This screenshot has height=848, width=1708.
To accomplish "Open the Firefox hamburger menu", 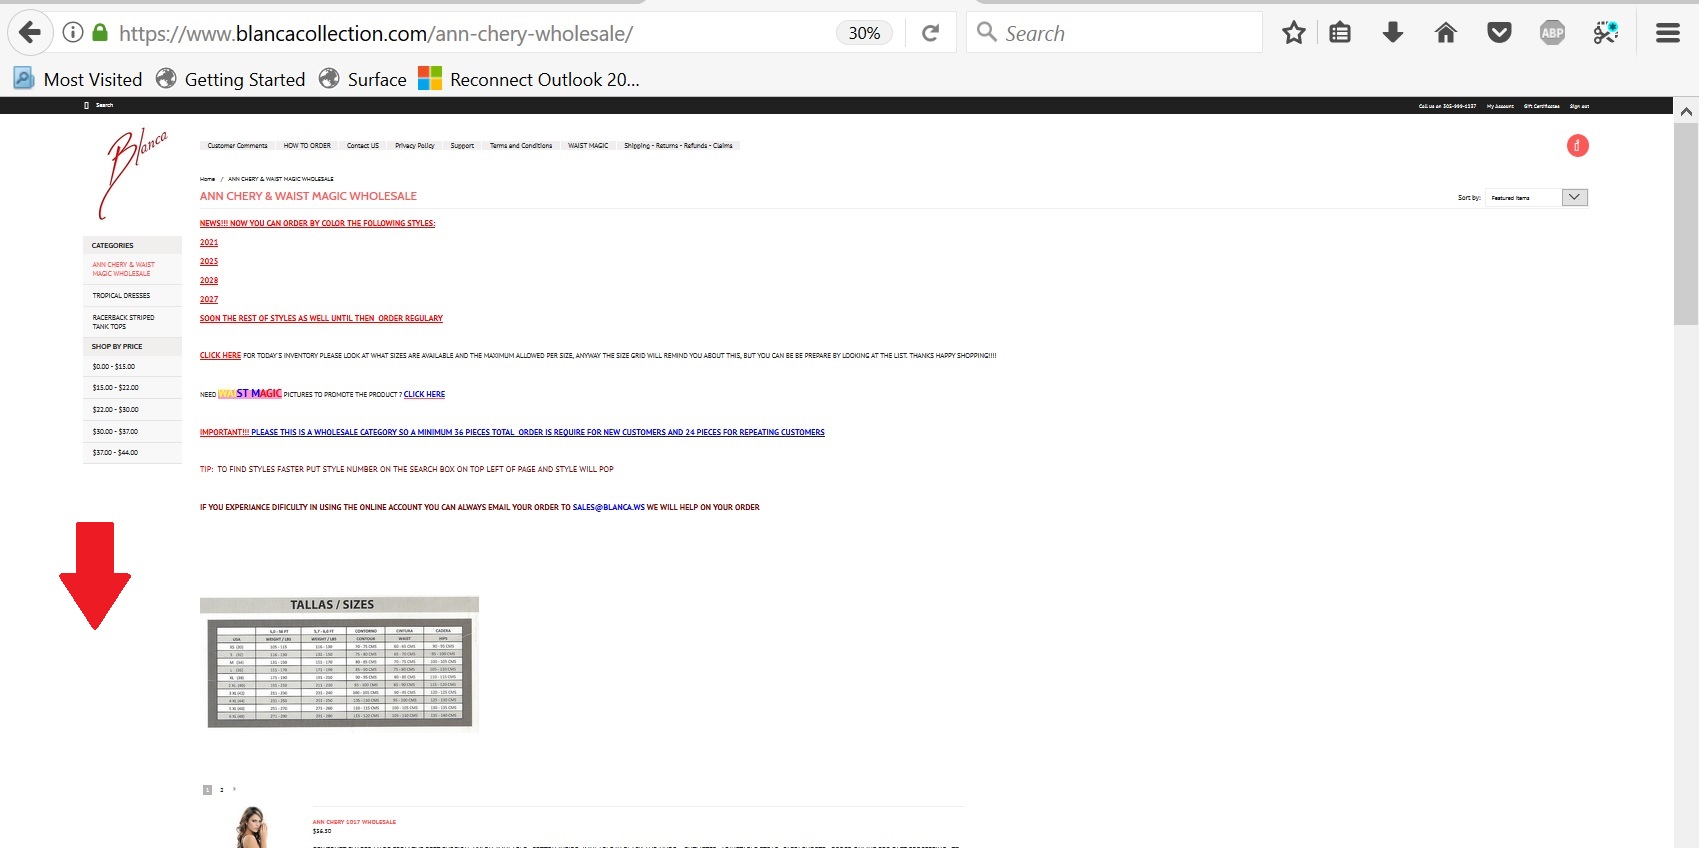I will (x=1667, y=33).
